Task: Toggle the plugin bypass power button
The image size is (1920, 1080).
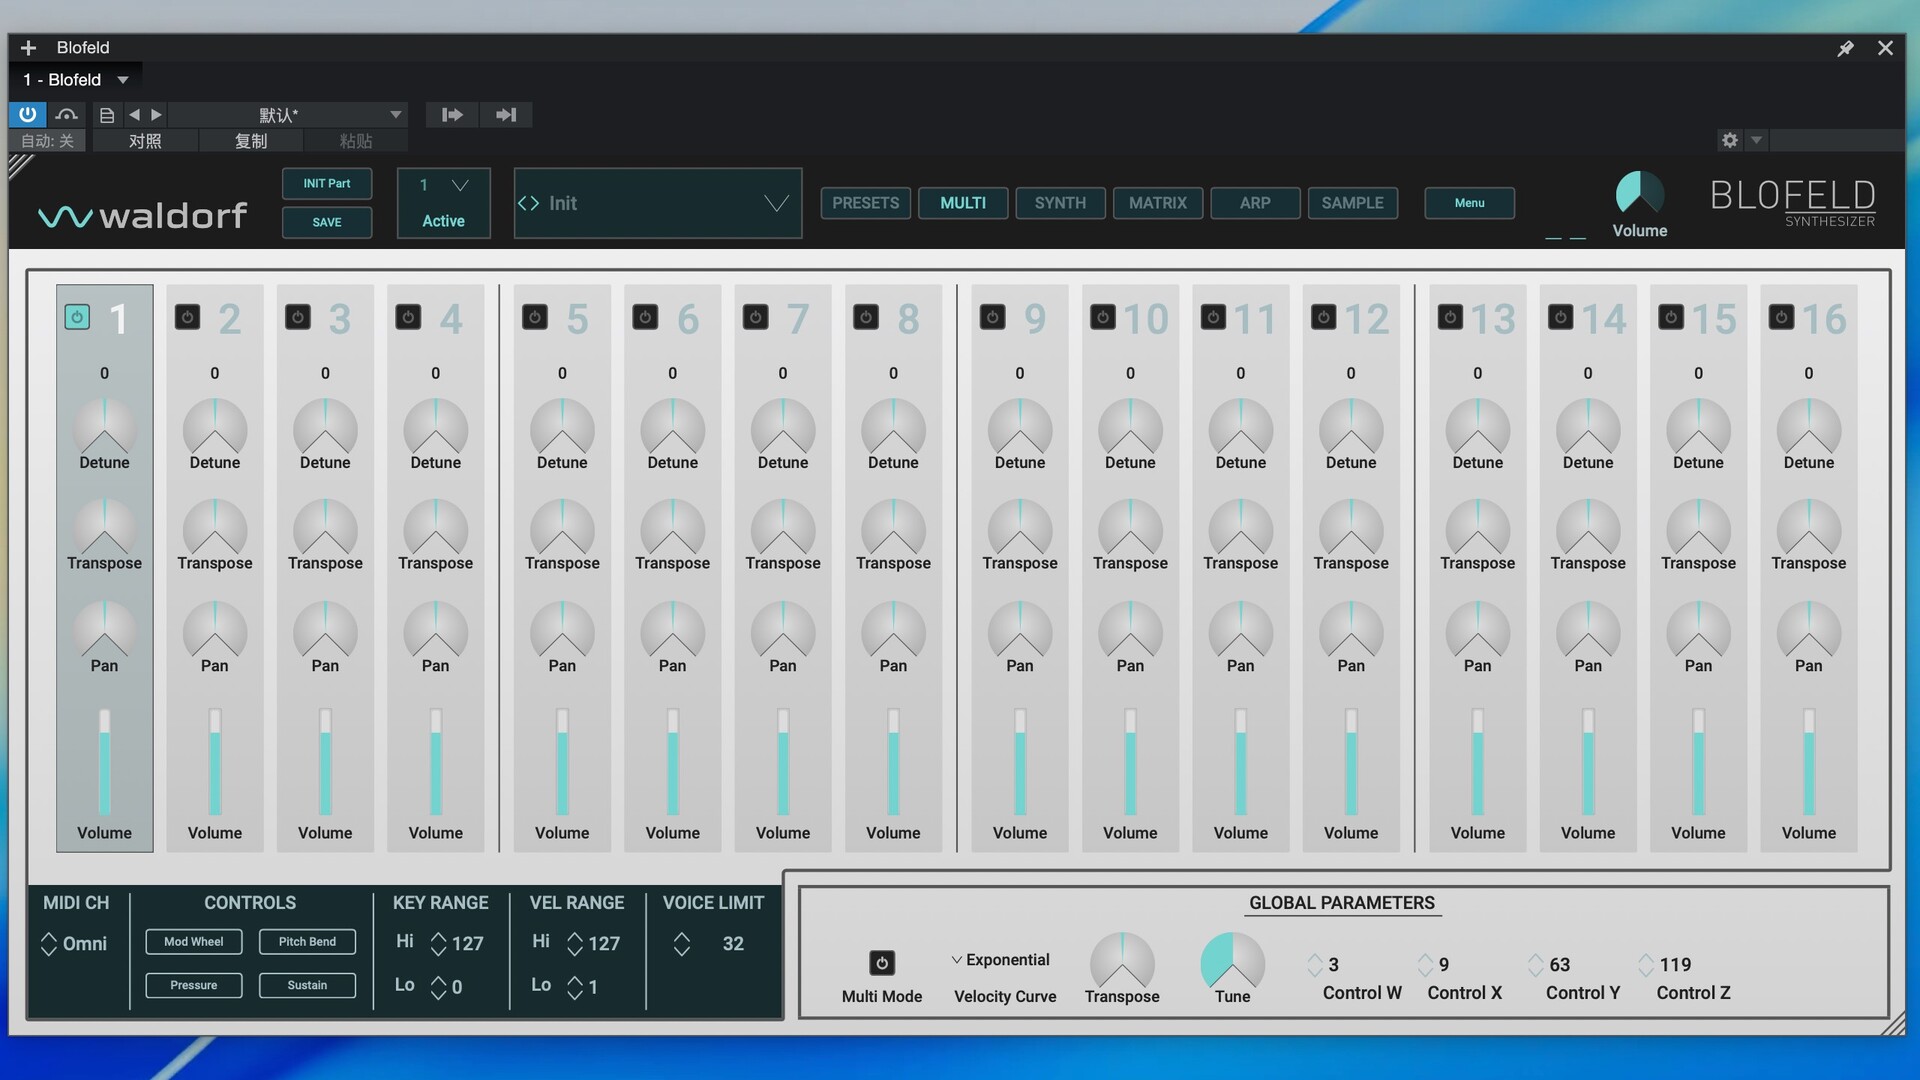Action: (27, 114)
